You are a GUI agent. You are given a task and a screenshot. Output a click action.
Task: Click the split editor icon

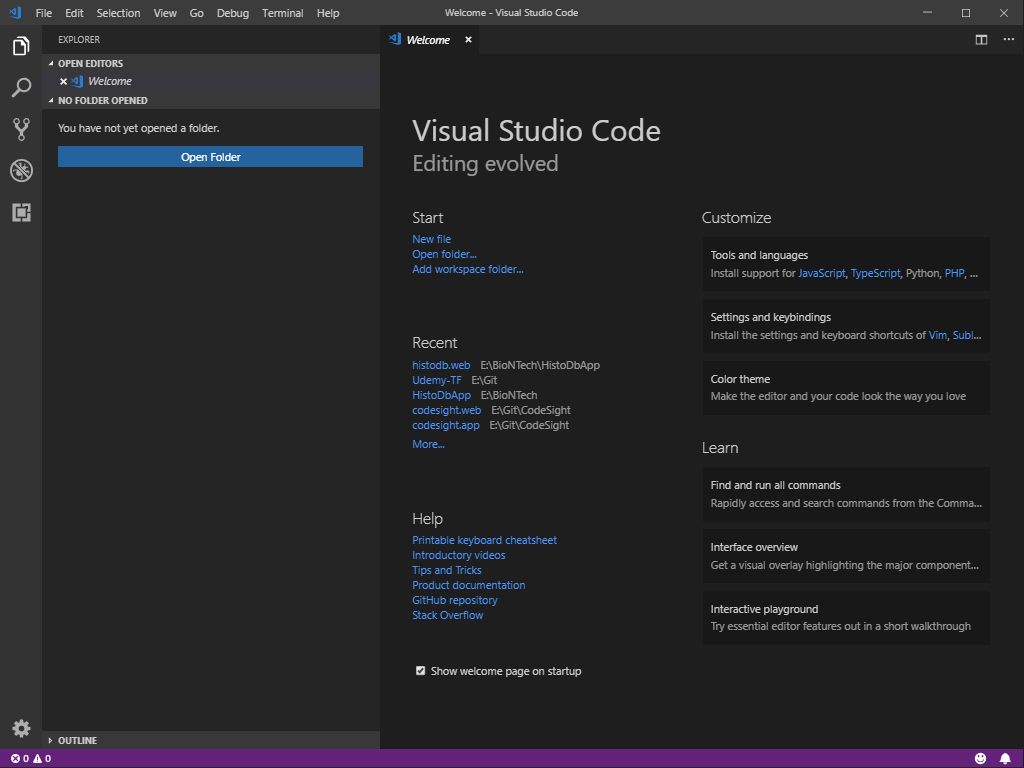[x=981, y=40]
